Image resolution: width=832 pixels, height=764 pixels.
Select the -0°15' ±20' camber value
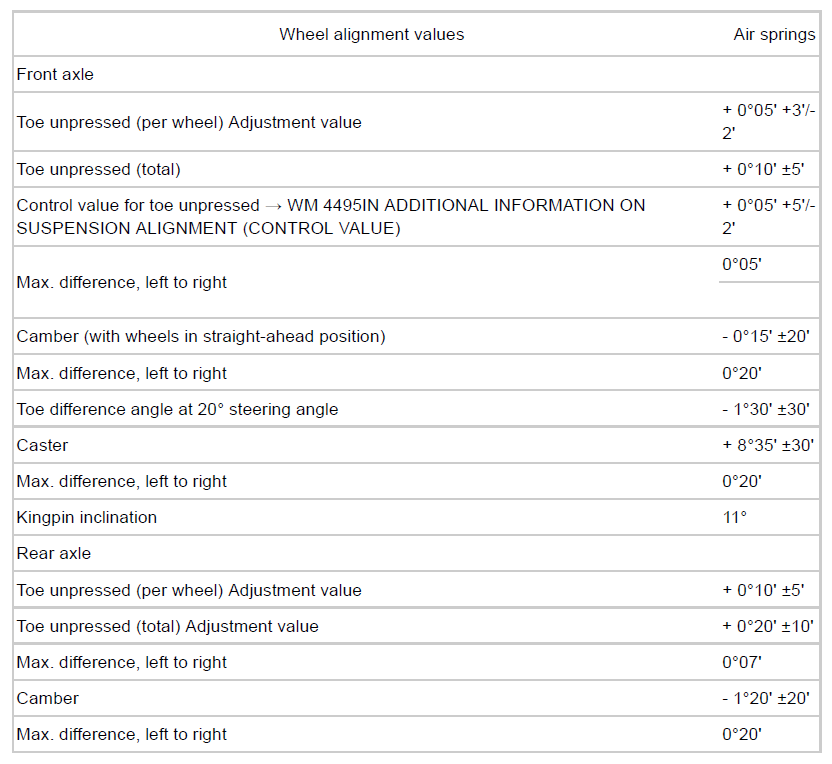click(x=767, y=336)
